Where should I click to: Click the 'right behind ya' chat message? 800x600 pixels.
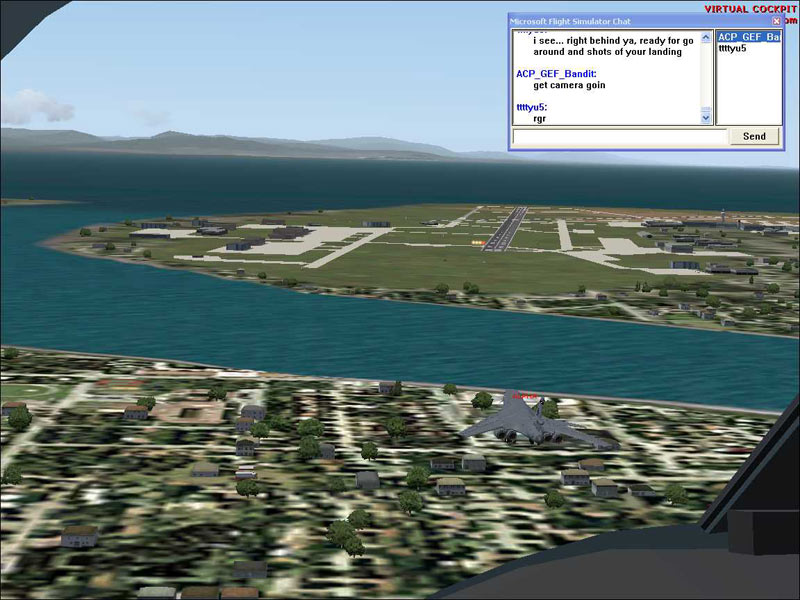(x=613, y=46)
